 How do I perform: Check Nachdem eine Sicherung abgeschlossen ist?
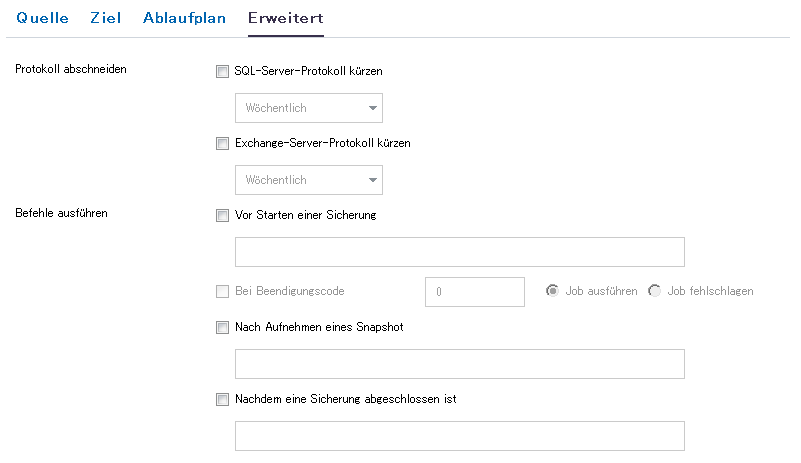click(x=222, y=399)
